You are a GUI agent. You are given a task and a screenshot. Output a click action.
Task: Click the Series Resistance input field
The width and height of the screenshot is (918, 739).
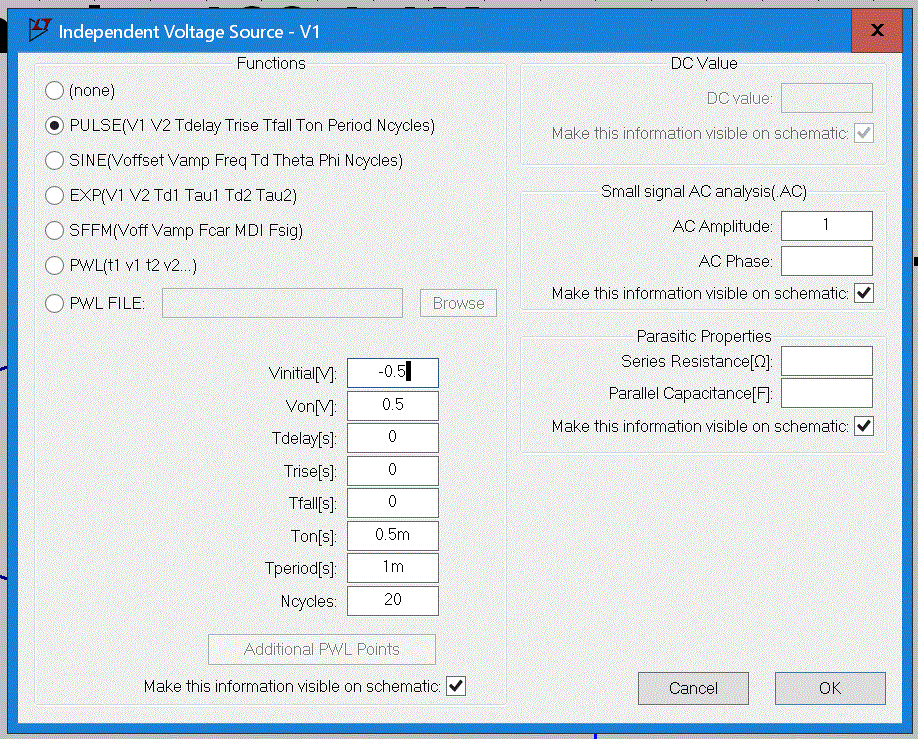click(x=826, y=360)
